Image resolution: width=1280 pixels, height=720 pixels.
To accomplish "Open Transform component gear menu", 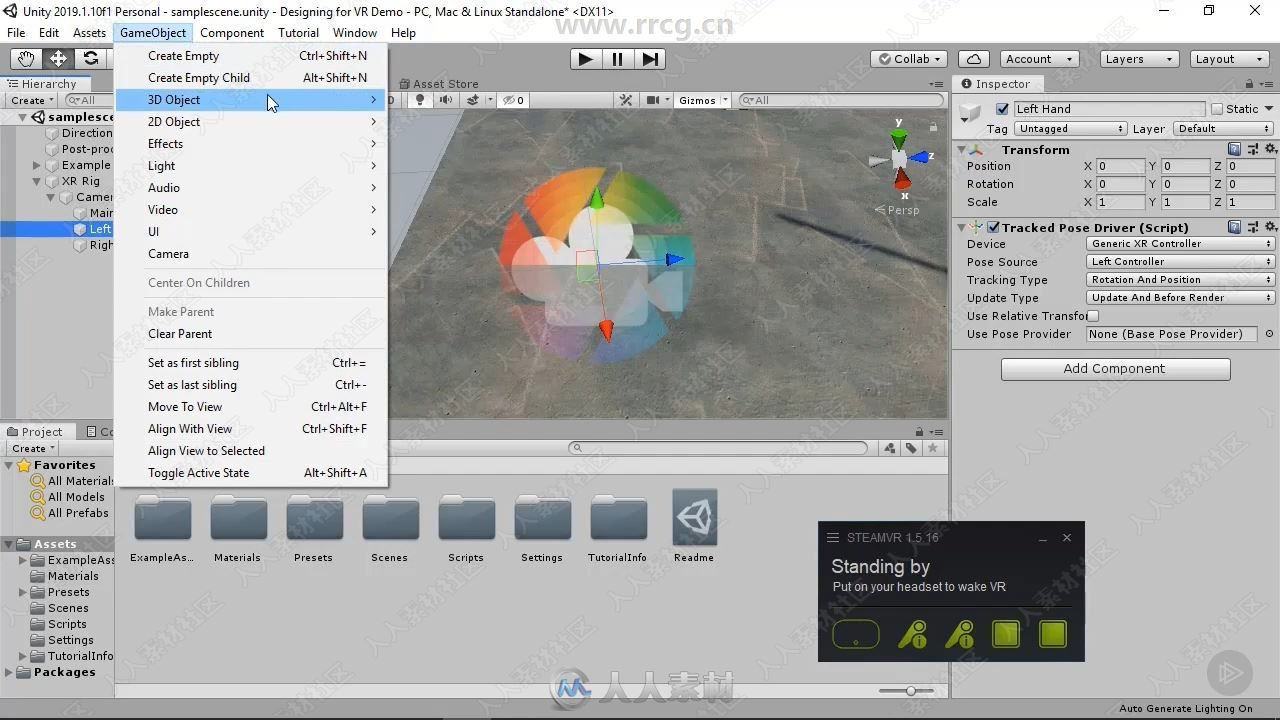I will point(1271,149).
